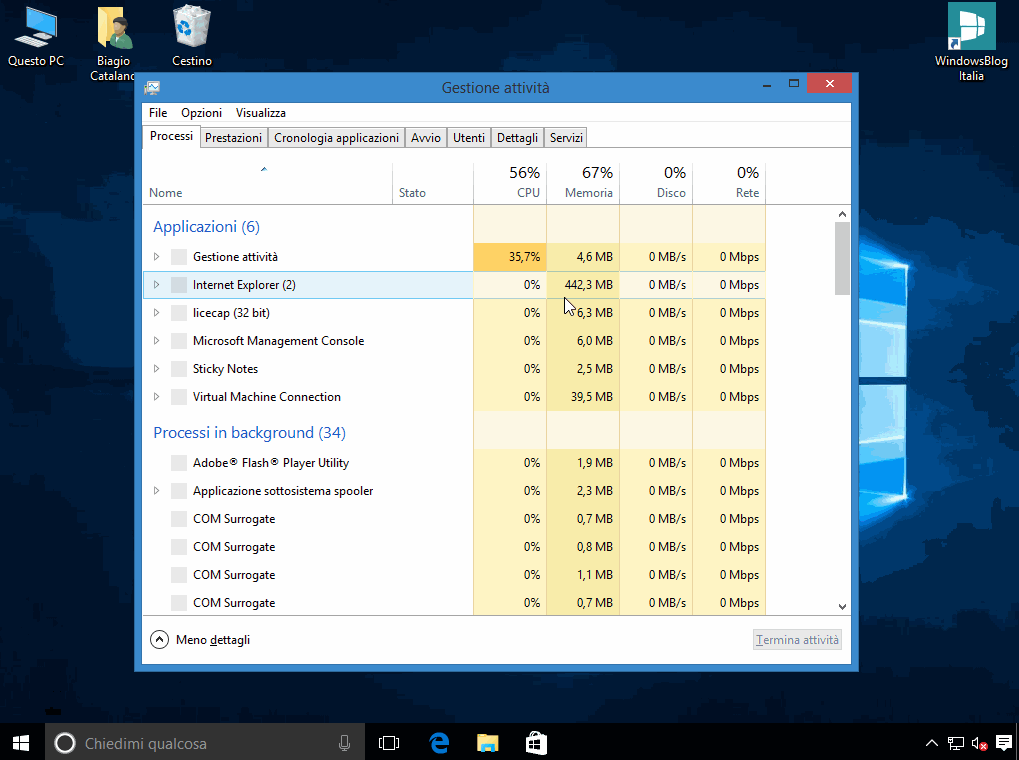Select the 35,7% CPU cell
This screenshot has height=760, width=1019.
click(510, 257)
